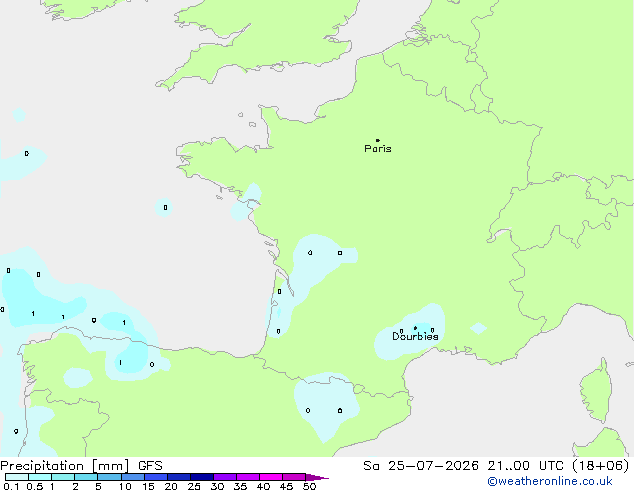Click the 50 mm legend arrow tip

point(317,477)
